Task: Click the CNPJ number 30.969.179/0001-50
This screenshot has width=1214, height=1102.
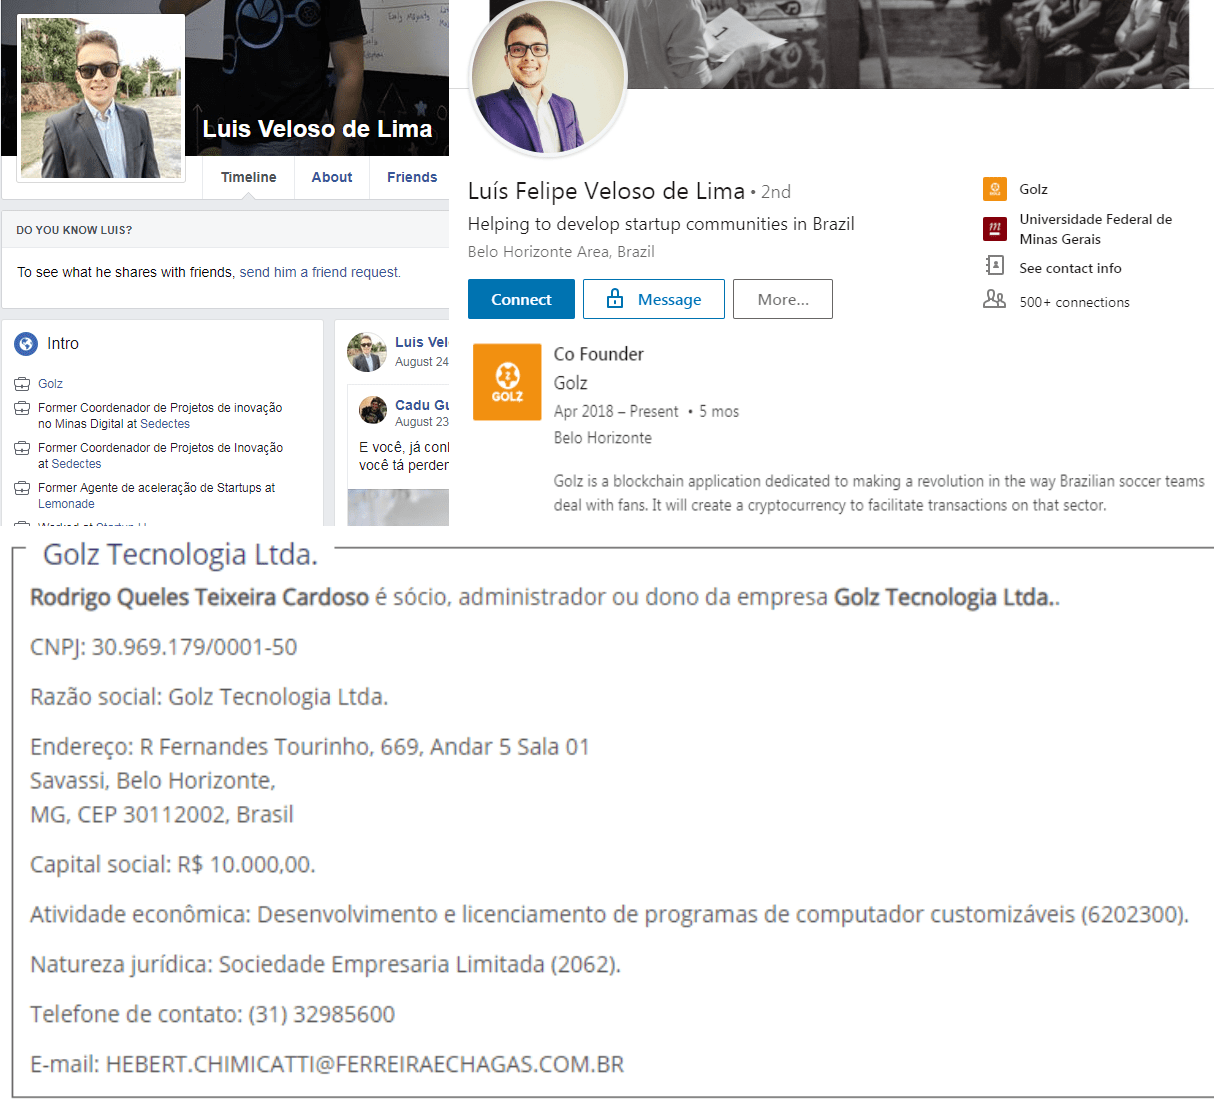Action: click(195, 647)
